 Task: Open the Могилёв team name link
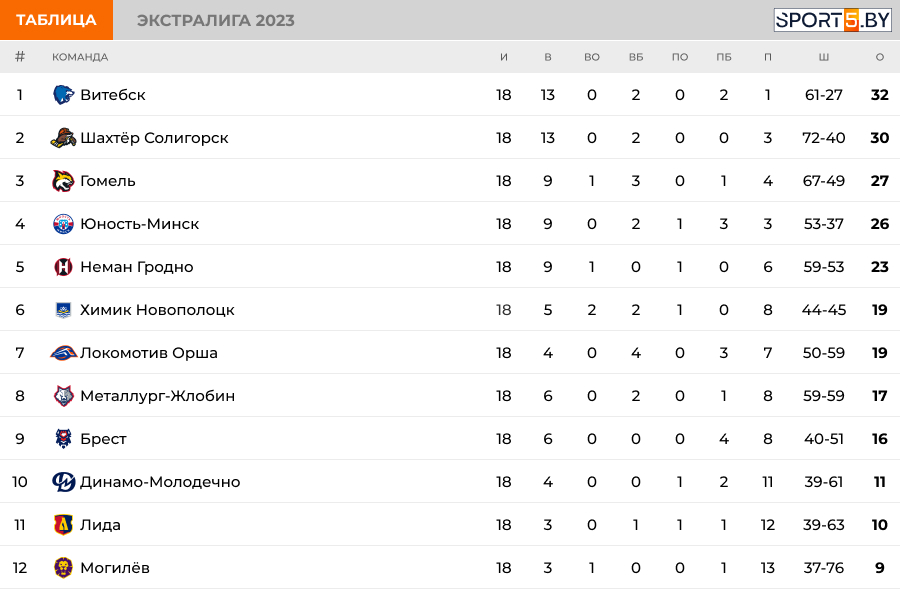115,568
